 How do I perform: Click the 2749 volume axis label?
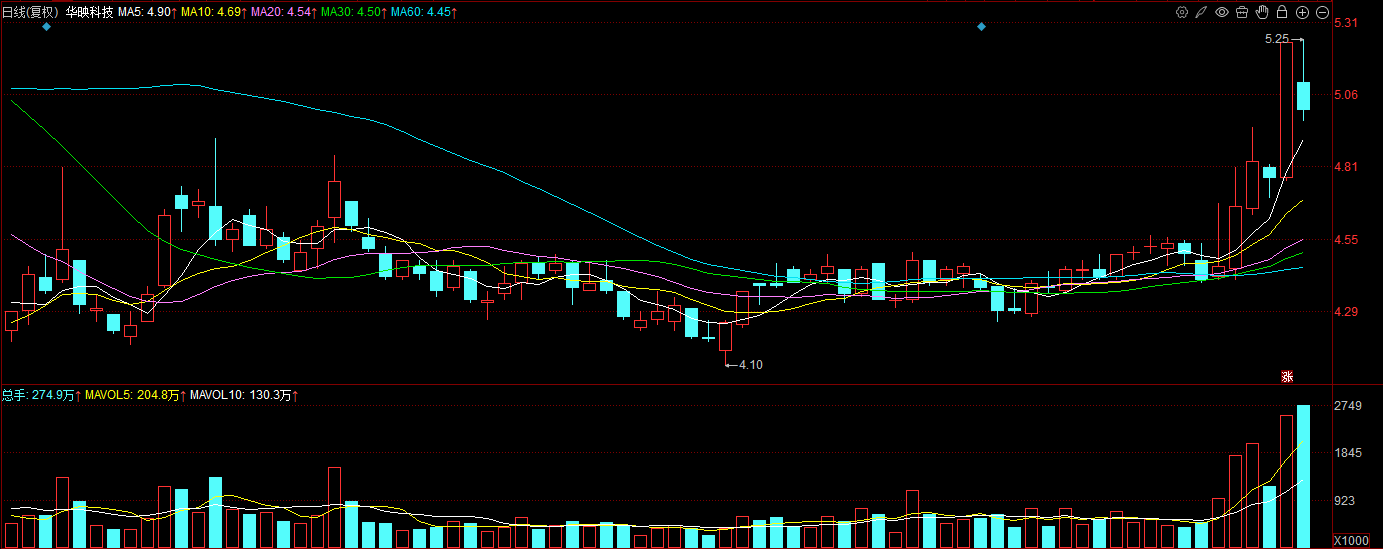[1348, 405]
